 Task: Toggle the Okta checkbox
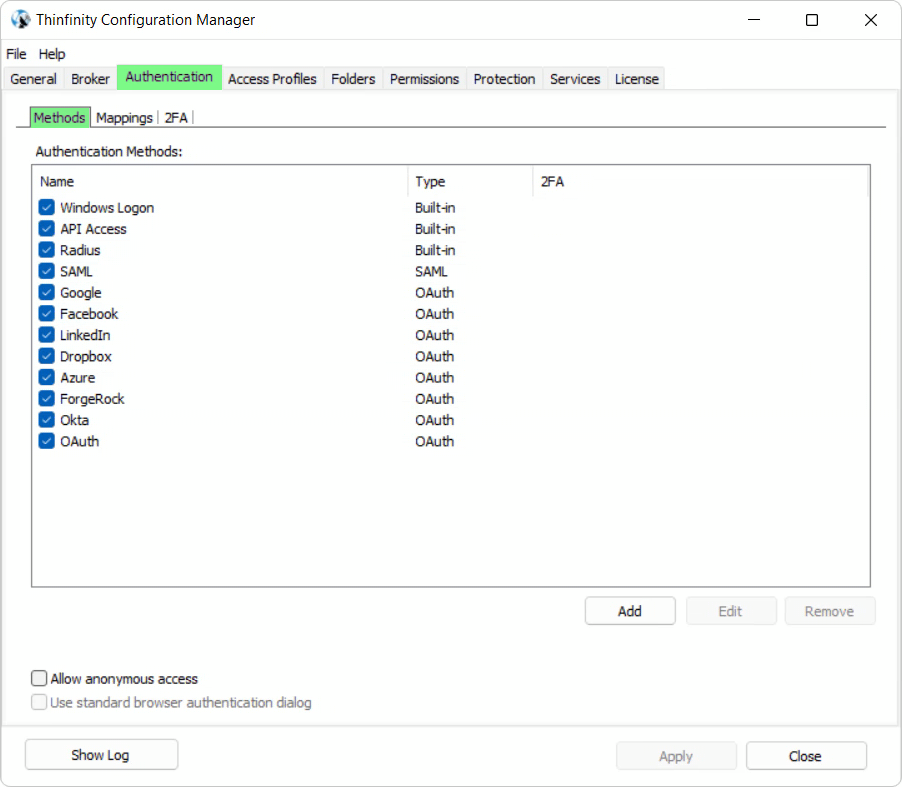point(47,420)
